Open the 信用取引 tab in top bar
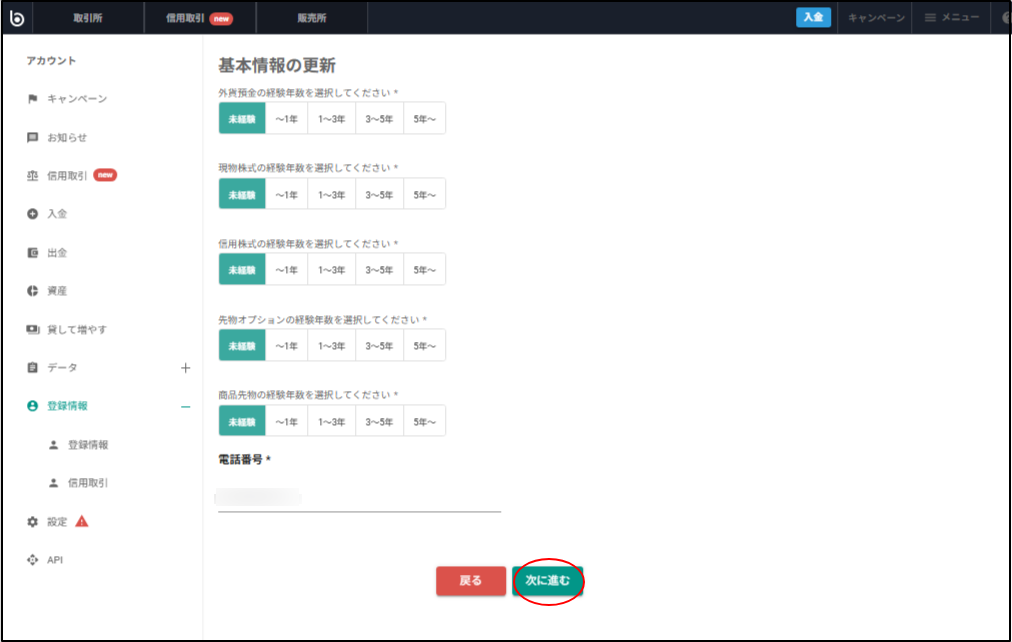Viewport: 1012px width, 642px height. click(x=199, y=18)
